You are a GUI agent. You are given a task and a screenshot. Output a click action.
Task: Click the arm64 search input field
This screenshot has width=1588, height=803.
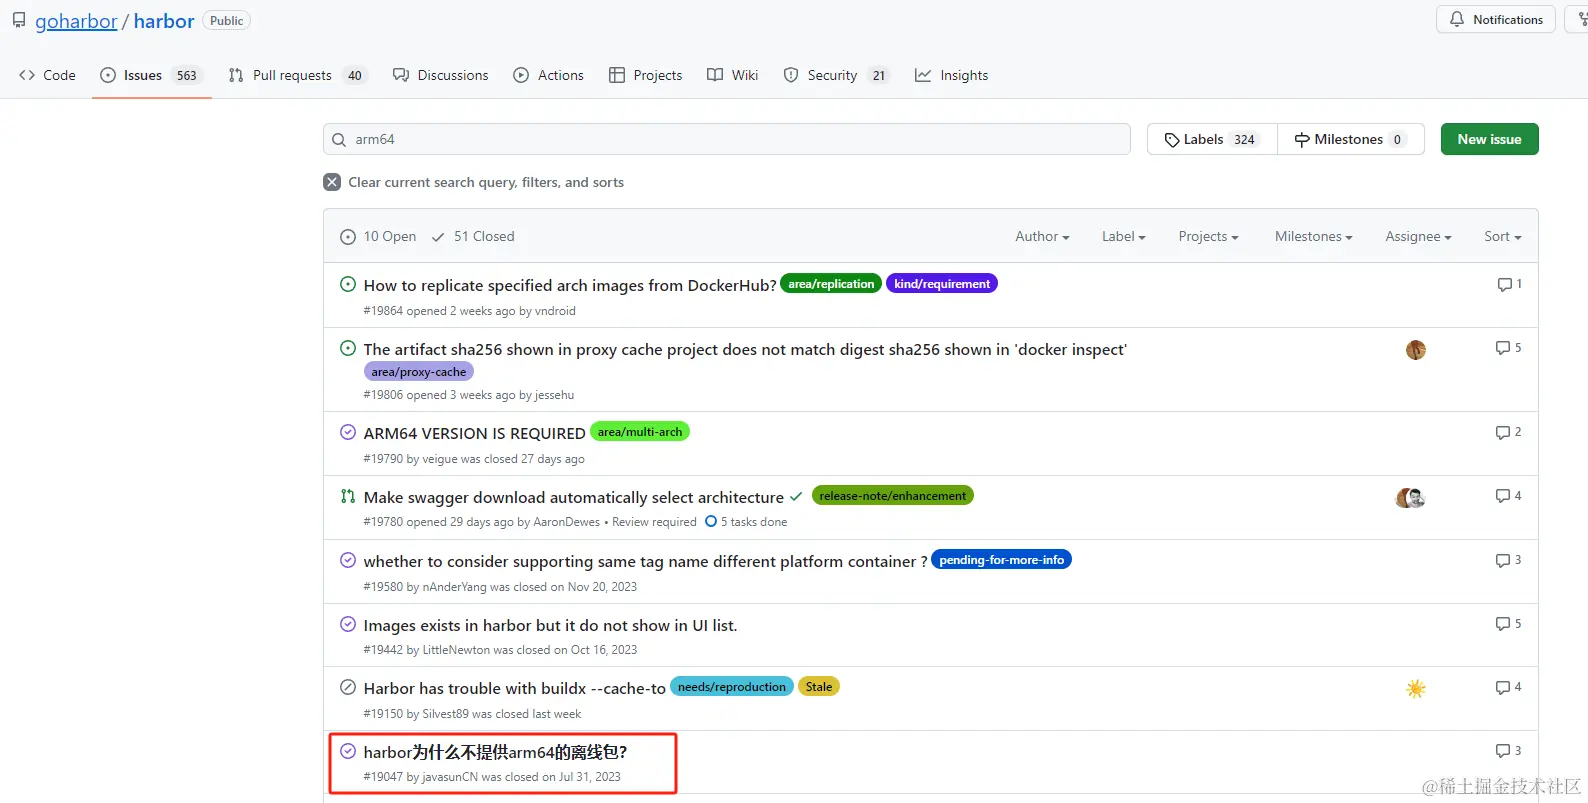tap(727, 139)
